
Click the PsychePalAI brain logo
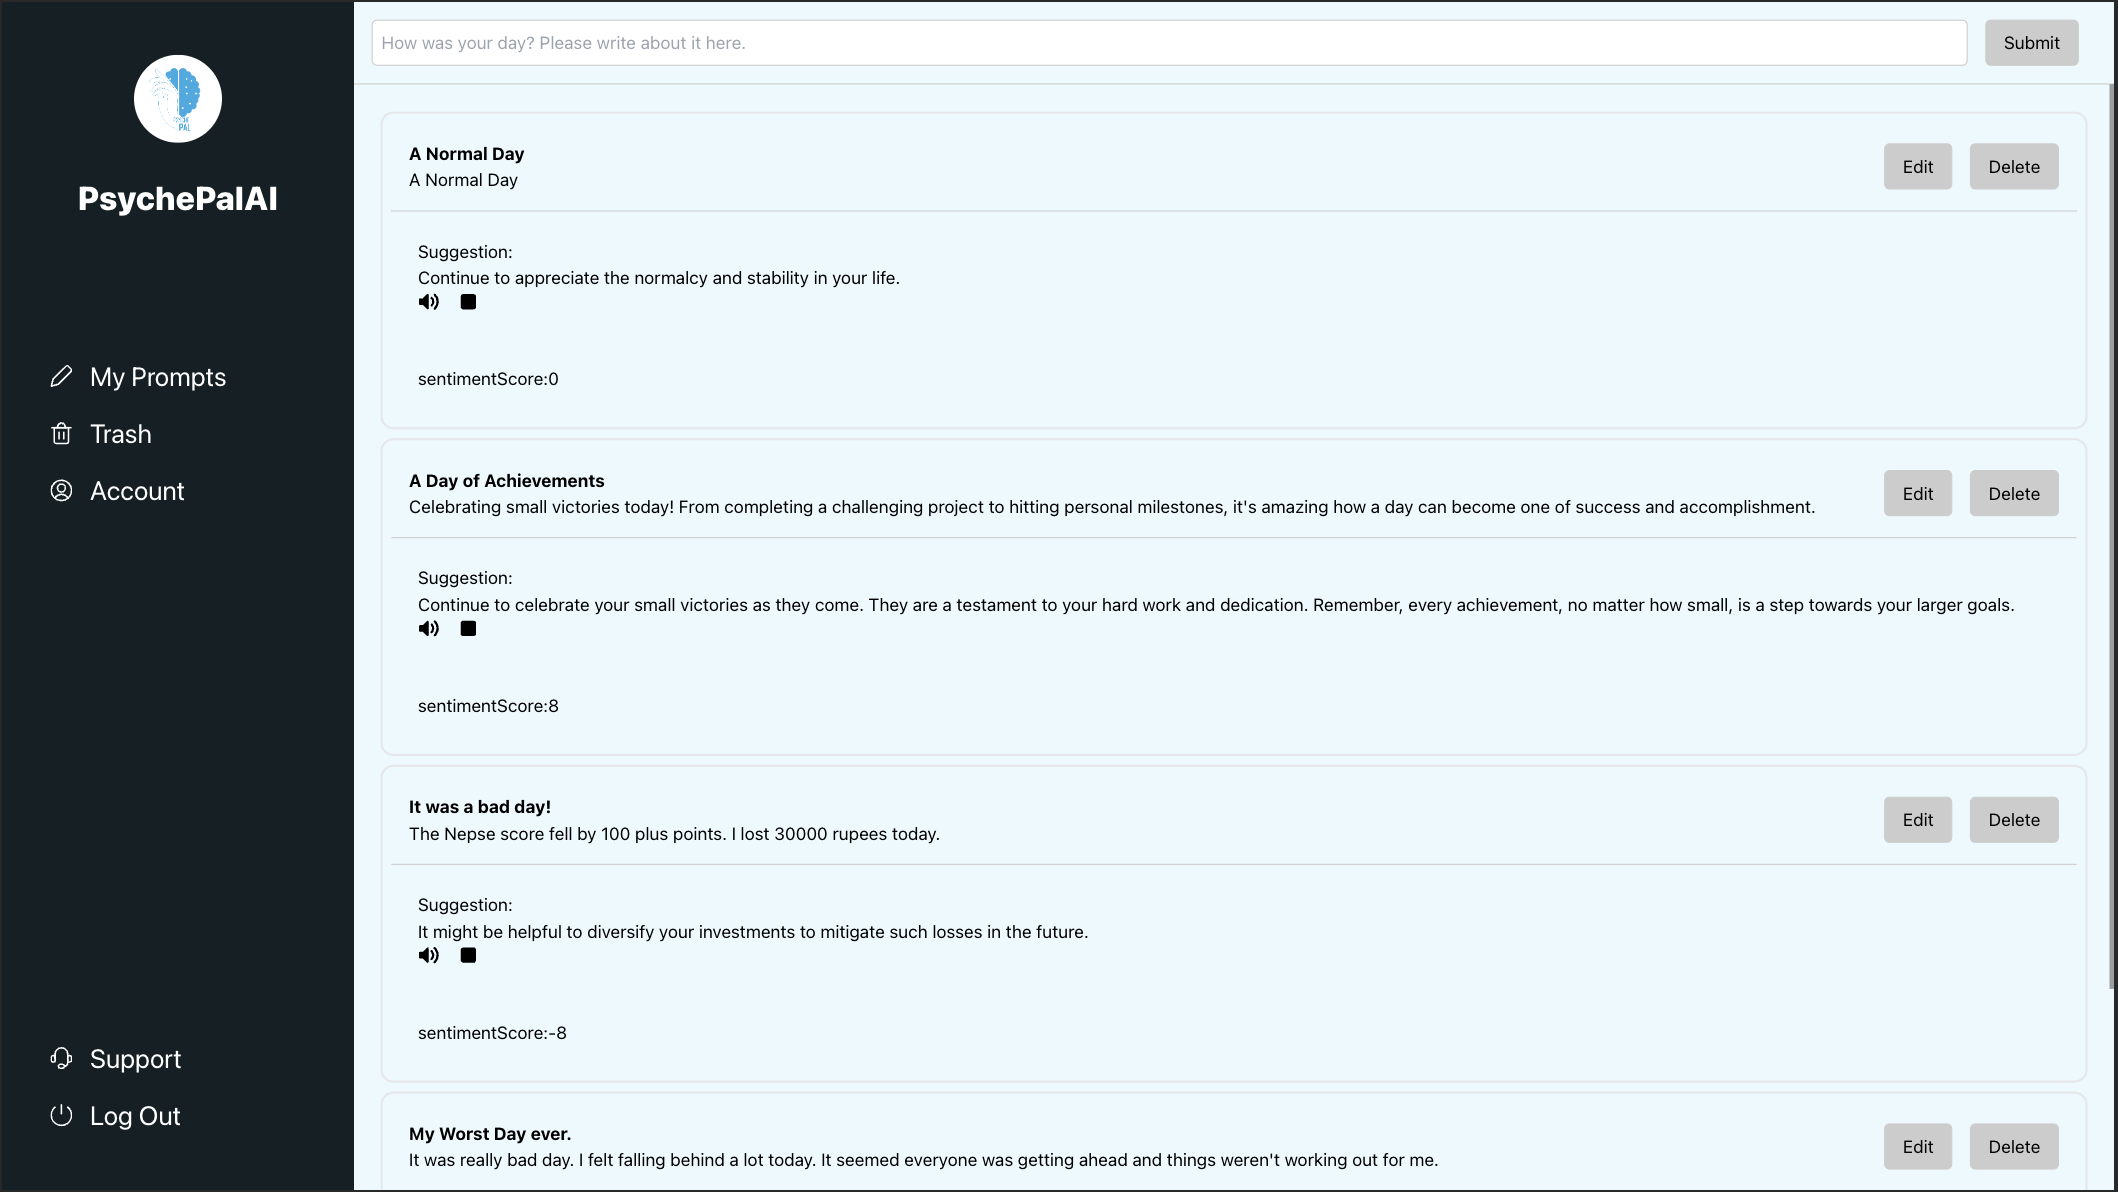point(178,99)
